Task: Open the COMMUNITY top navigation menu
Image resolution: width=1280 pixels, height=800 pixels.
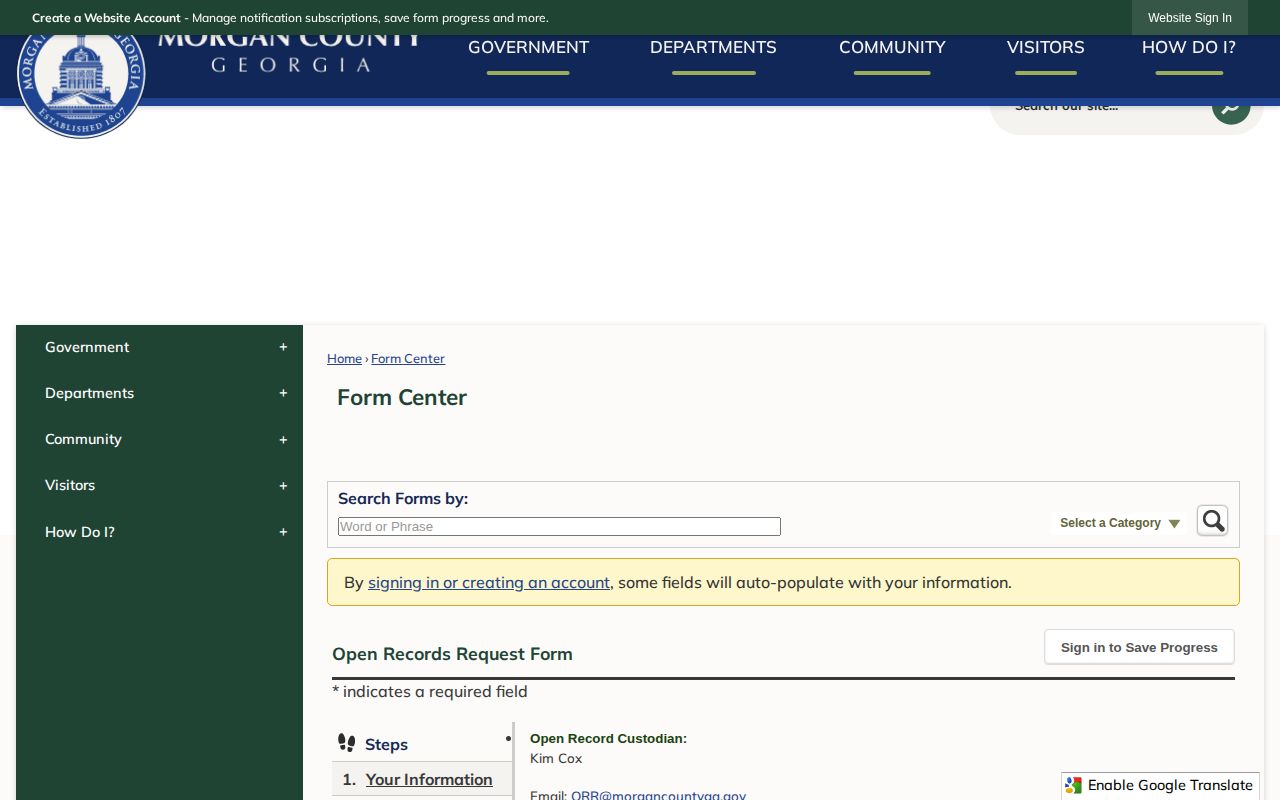Action: click(x=892, y=48)
